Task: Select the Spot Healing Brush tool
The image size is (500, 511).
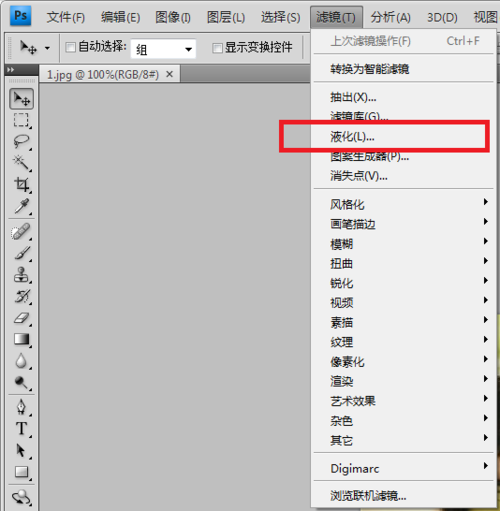Action: point(21,232)
